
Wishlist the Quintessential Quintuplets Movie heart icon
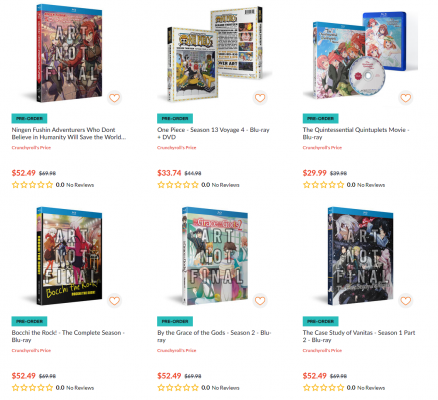click(405, 98)
